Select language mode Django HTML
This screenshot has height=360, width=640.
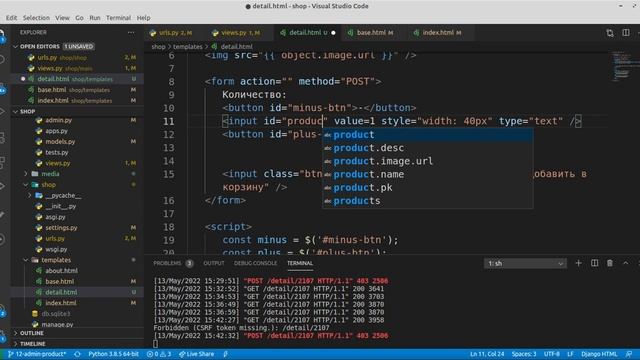(x=599, y=354)
